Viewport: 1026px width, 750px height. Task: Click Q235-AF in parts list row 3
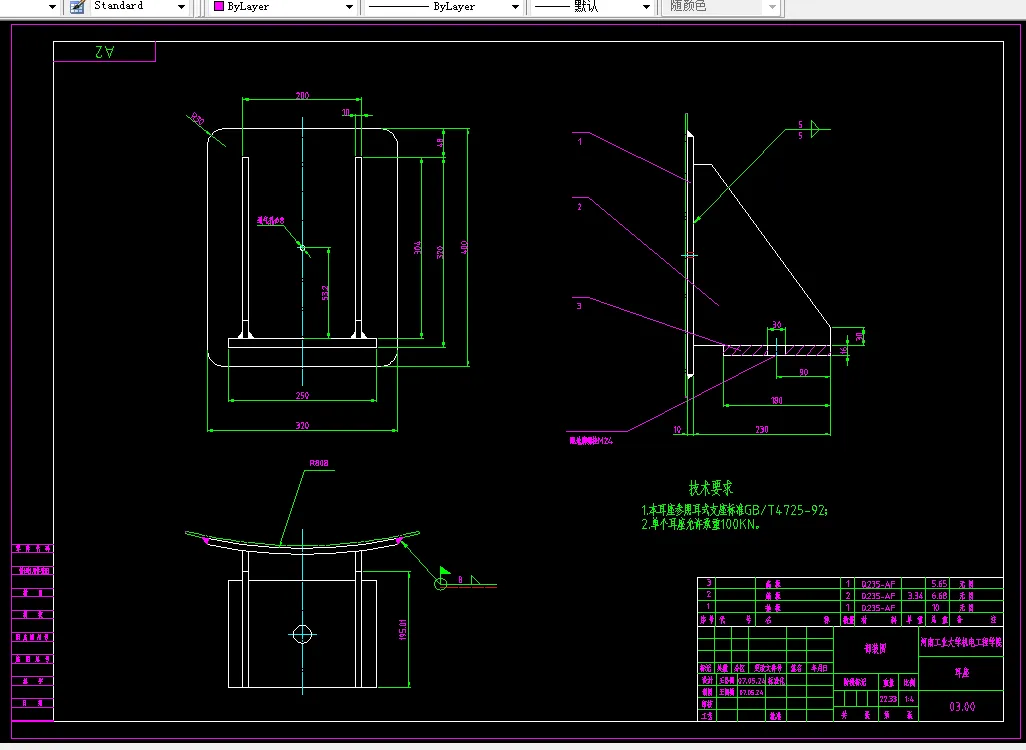(878, 584)
